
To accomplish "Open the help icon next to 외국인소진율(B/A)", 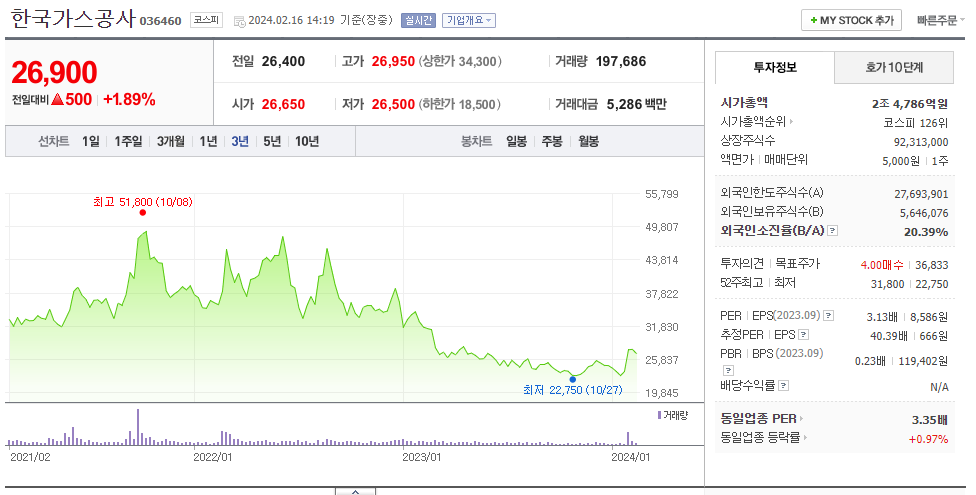I will (833, 230).
